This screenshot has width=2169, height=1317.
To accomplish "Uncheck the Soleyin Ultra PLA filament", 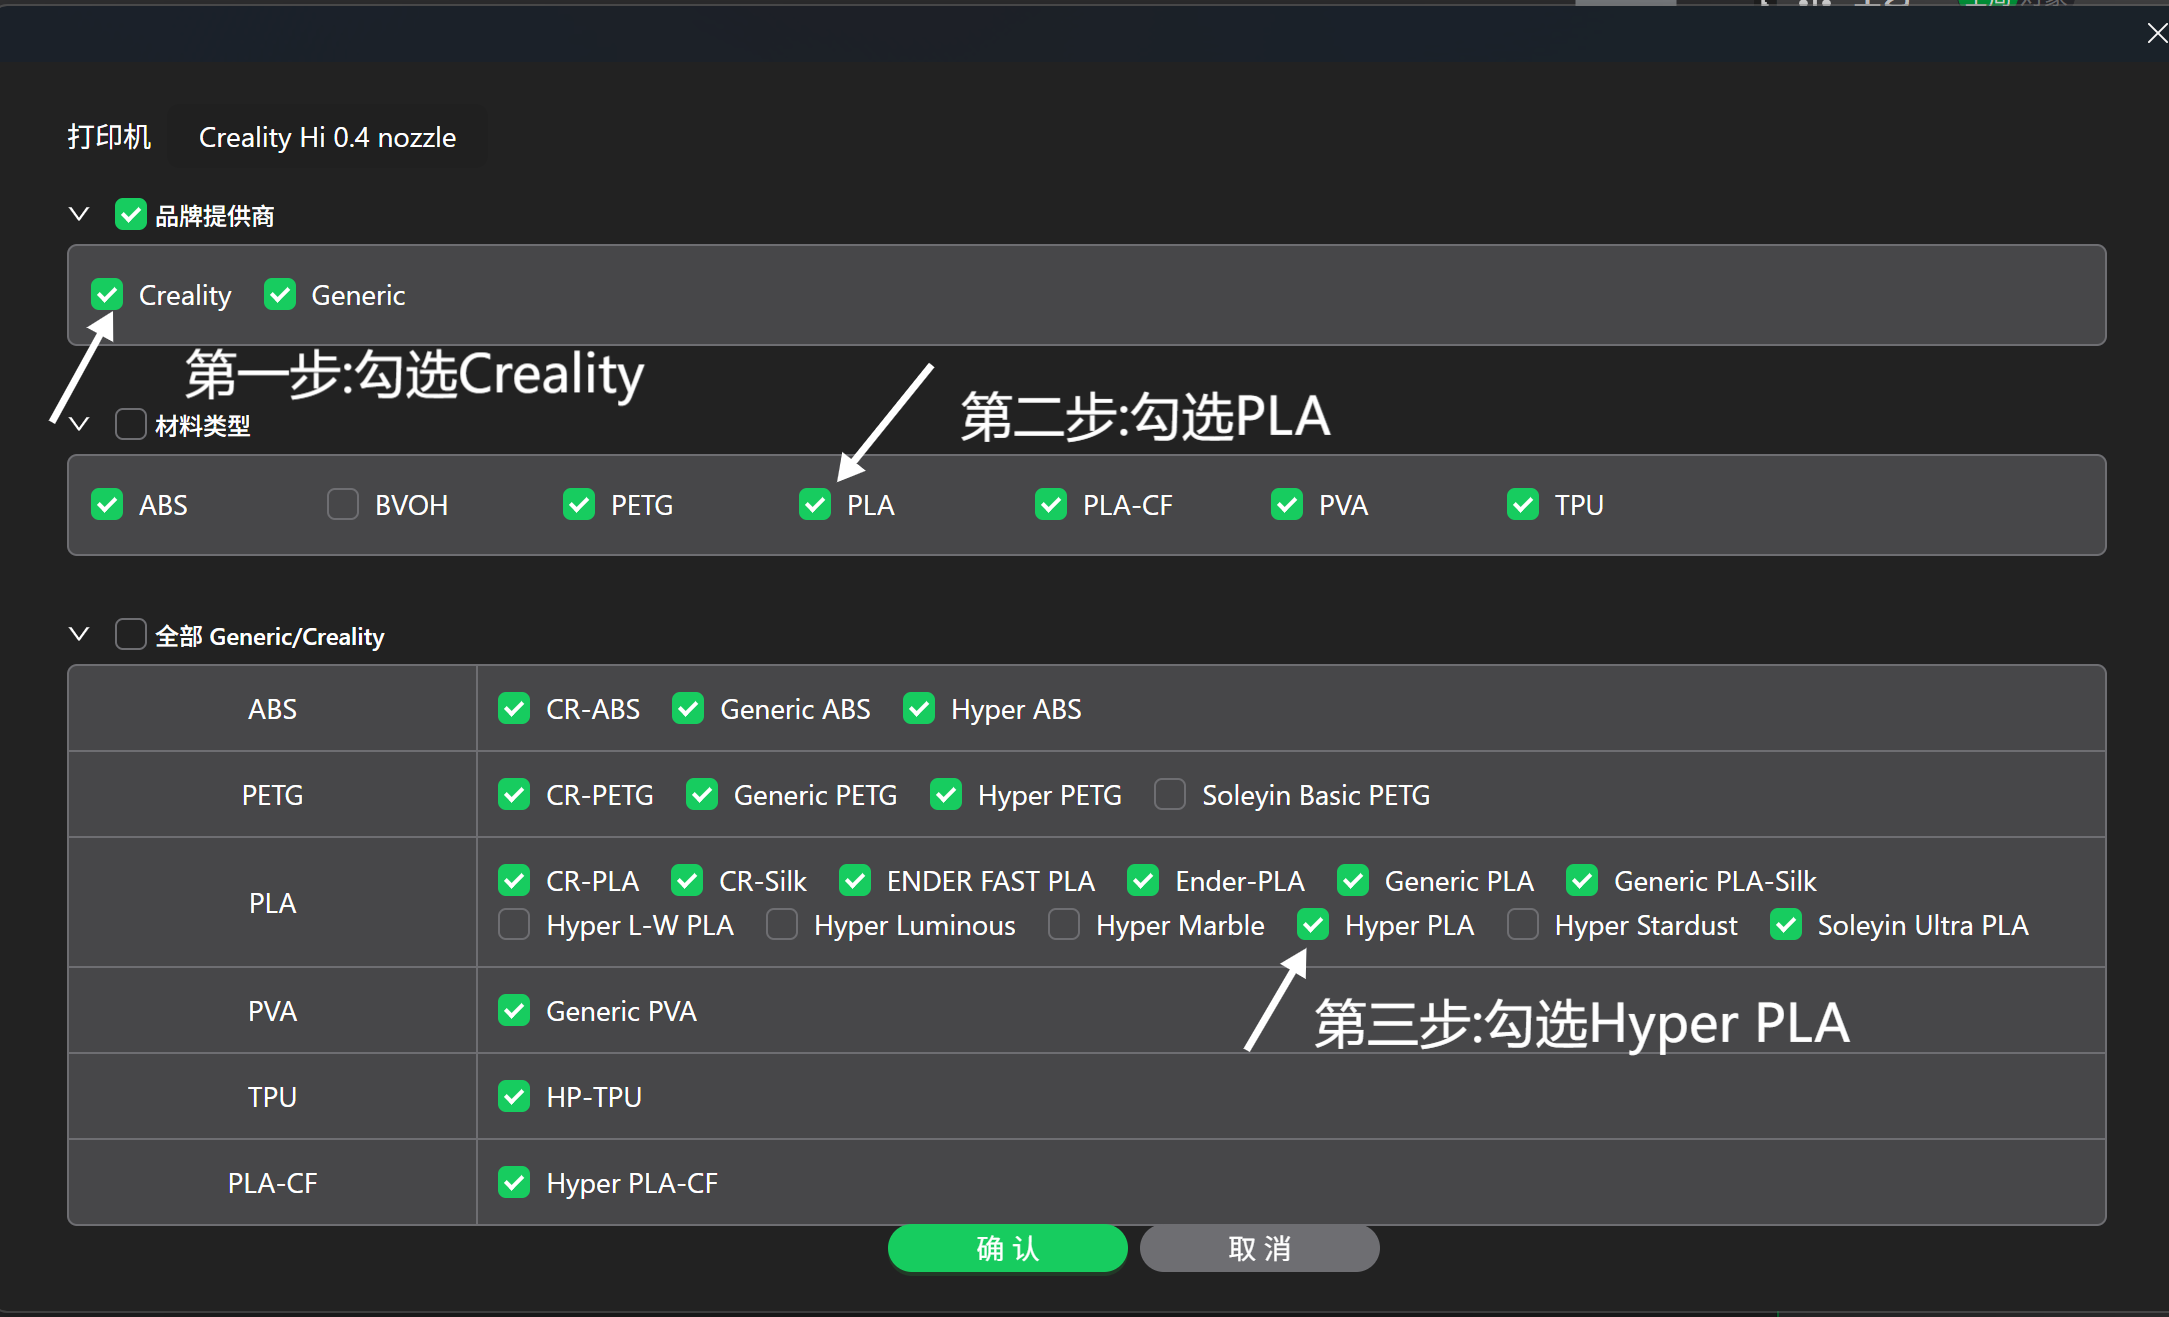I will tap(1786, 925).
